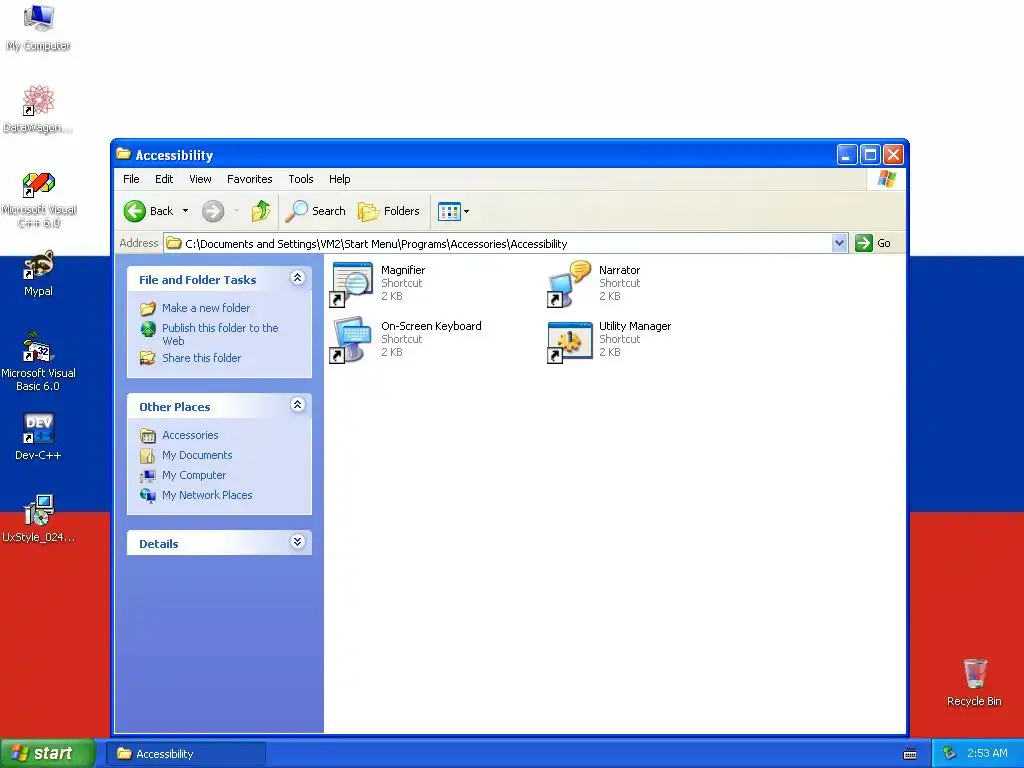This screenshot has width=1024, height=768.
Task: Select the Utility Manager shortcut icon
Action: point(569,340)
